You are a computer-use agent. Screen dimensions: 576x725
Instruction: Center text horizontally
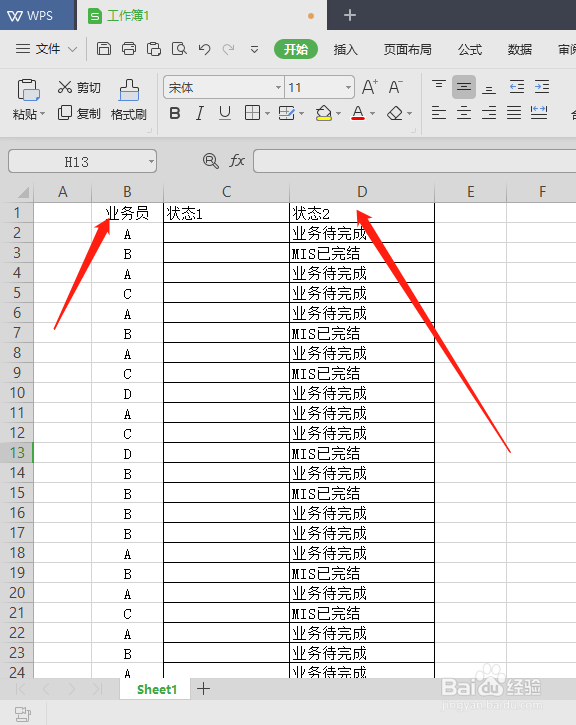464,112
